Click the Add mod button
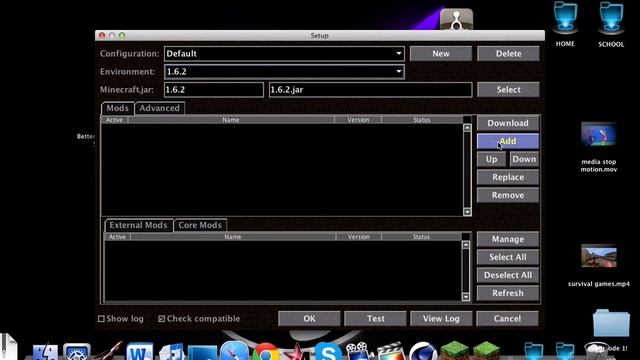The height and width of the screenshot is (360, 640). 508,141
